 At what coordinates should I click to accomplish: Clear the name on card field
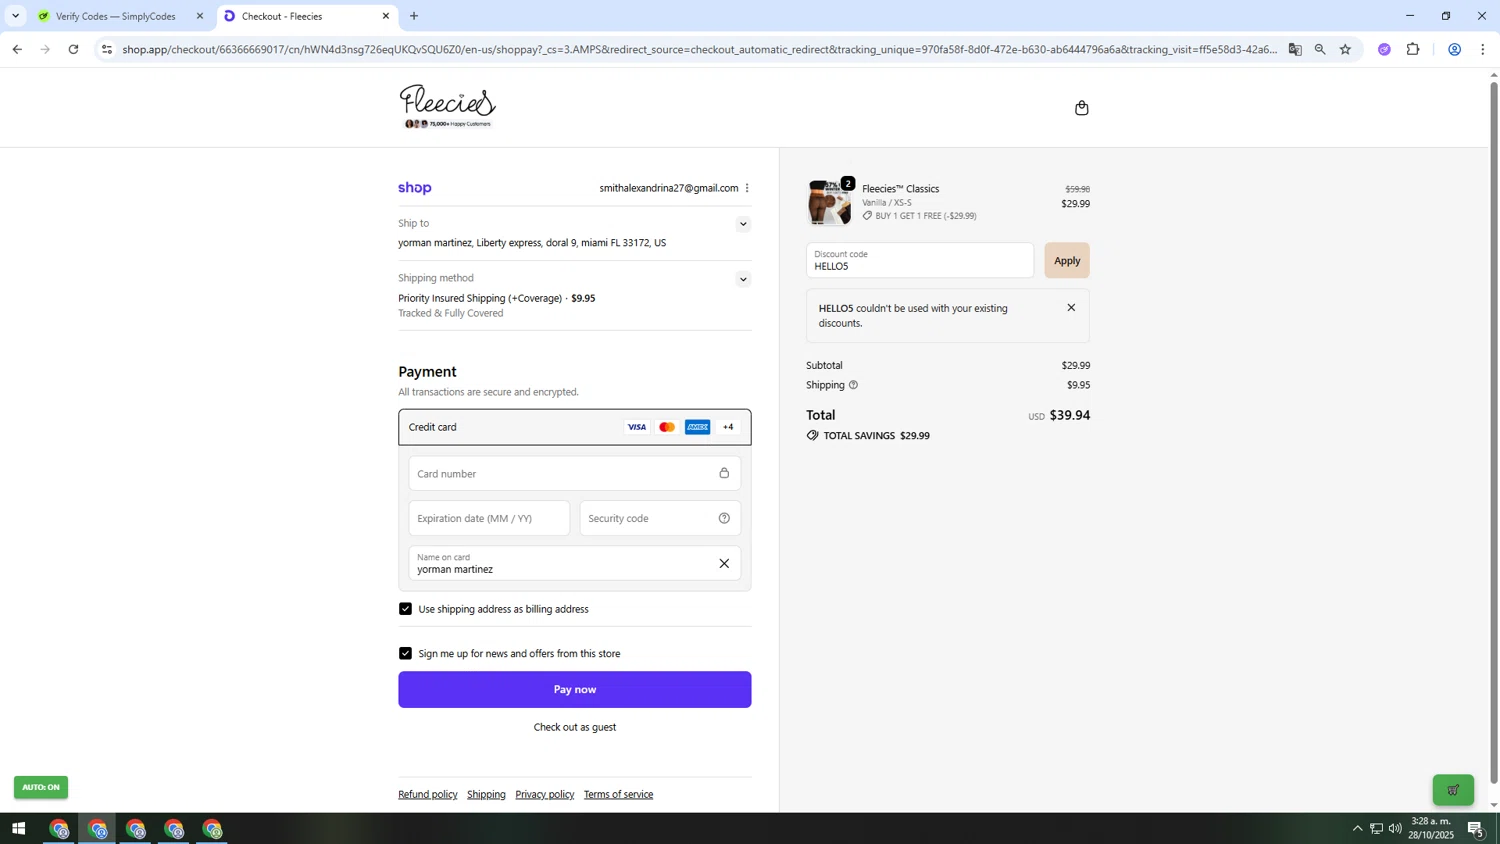point(724,563)
